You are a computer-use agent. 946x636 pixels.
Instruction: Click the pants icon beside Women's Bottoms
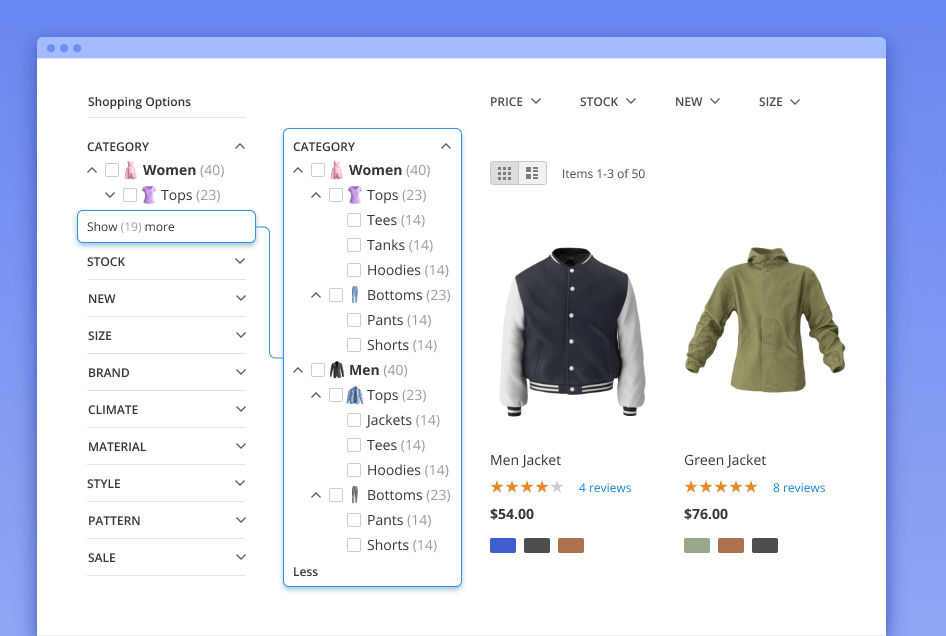pyautogui.click(x=357, y=294)
